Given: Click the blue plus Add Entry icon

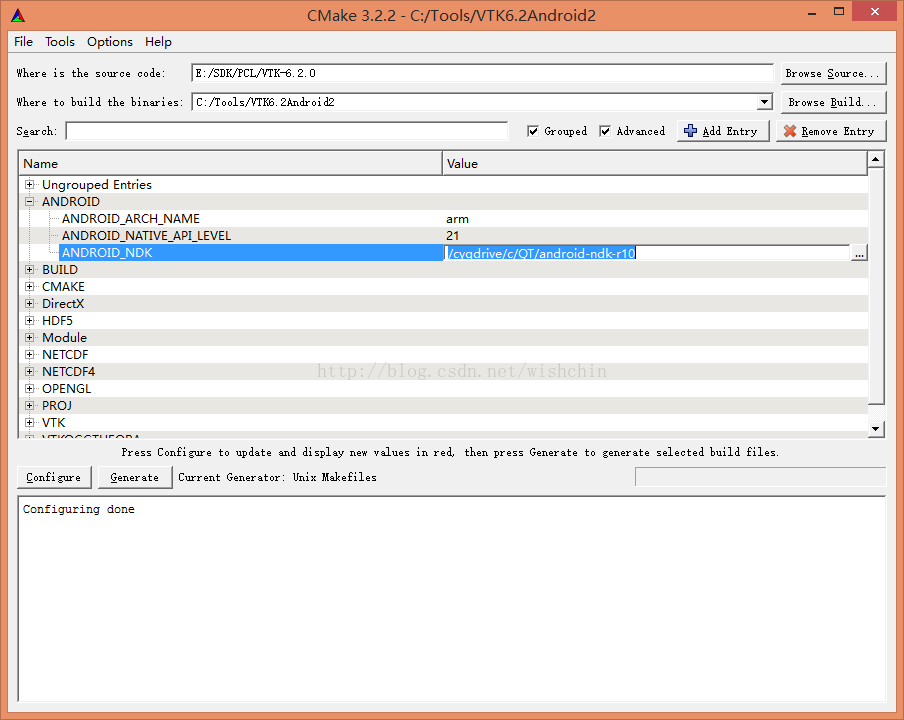Looking at the screenshot, I should point(690,131).
